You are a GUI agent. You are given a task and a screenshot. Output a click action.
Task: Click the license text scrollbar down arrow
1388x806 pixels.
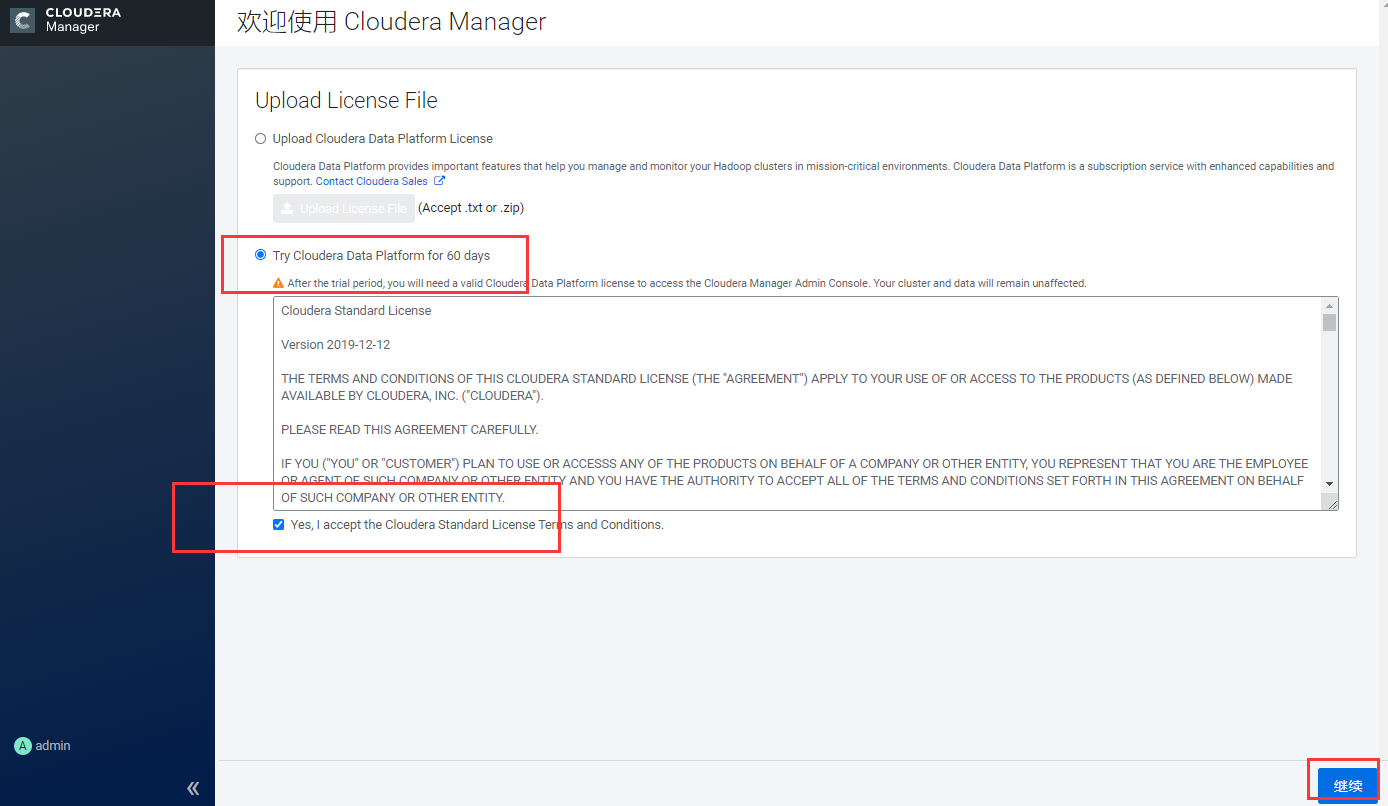pos(1329,483)
